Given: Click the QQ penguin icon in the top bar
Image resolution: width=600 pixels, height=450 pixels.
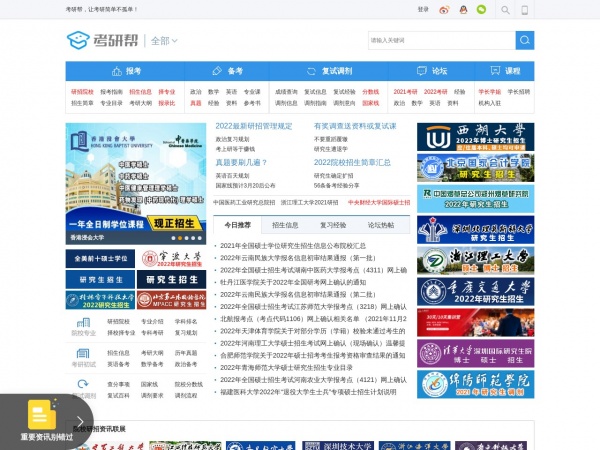Looking at the screenshot, I should tap(463, 10).
